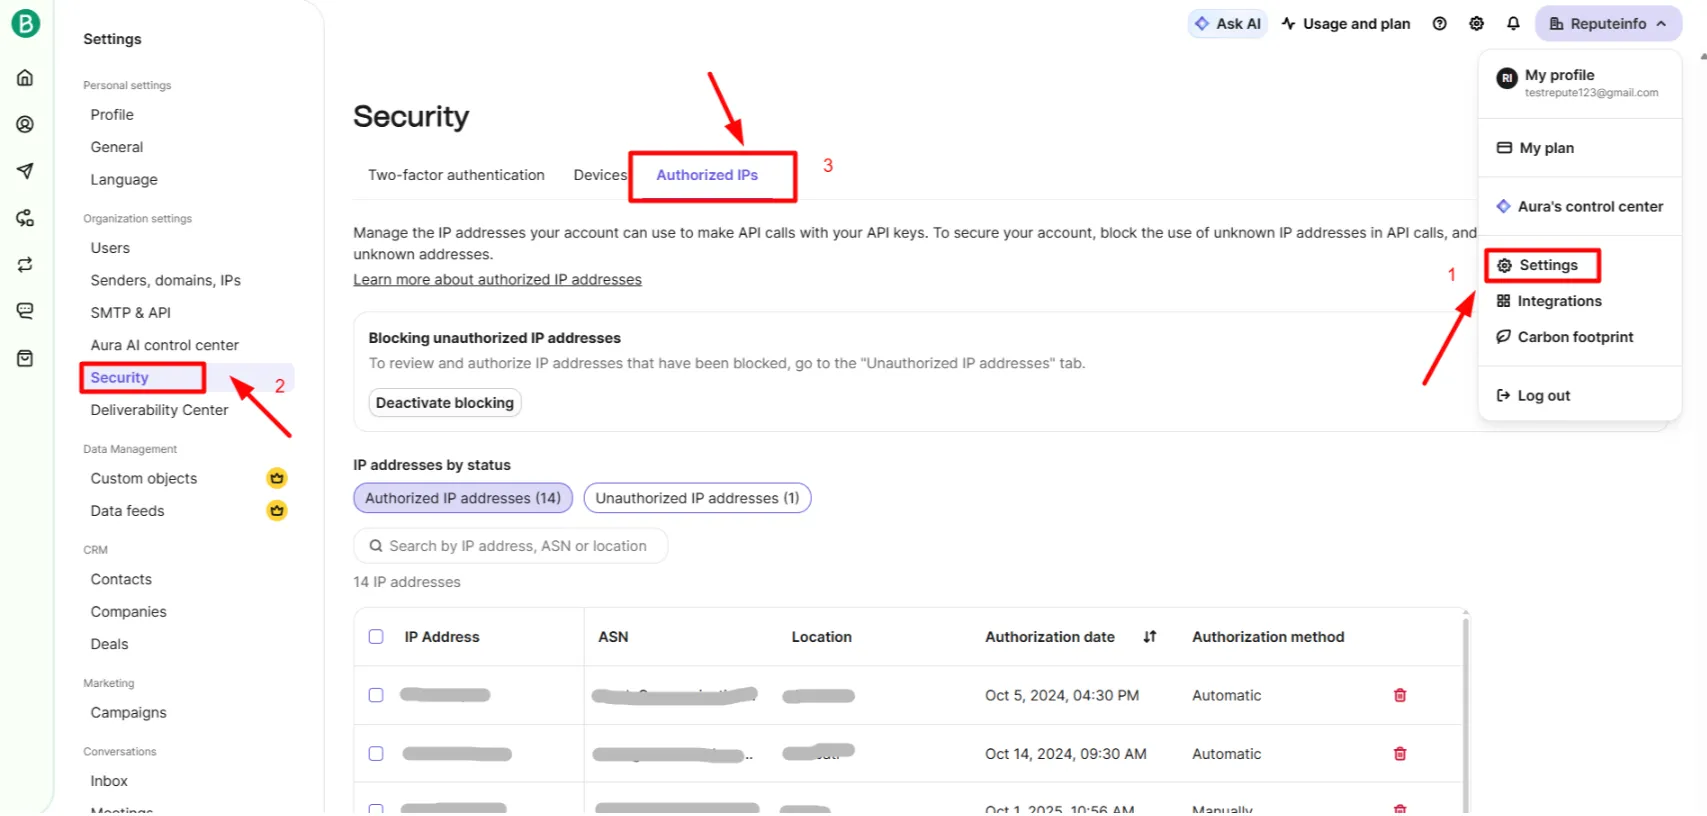Open the Home icon in left rail
The image size is (1707, 816).
pyautogui.click(x=25, y=78)
